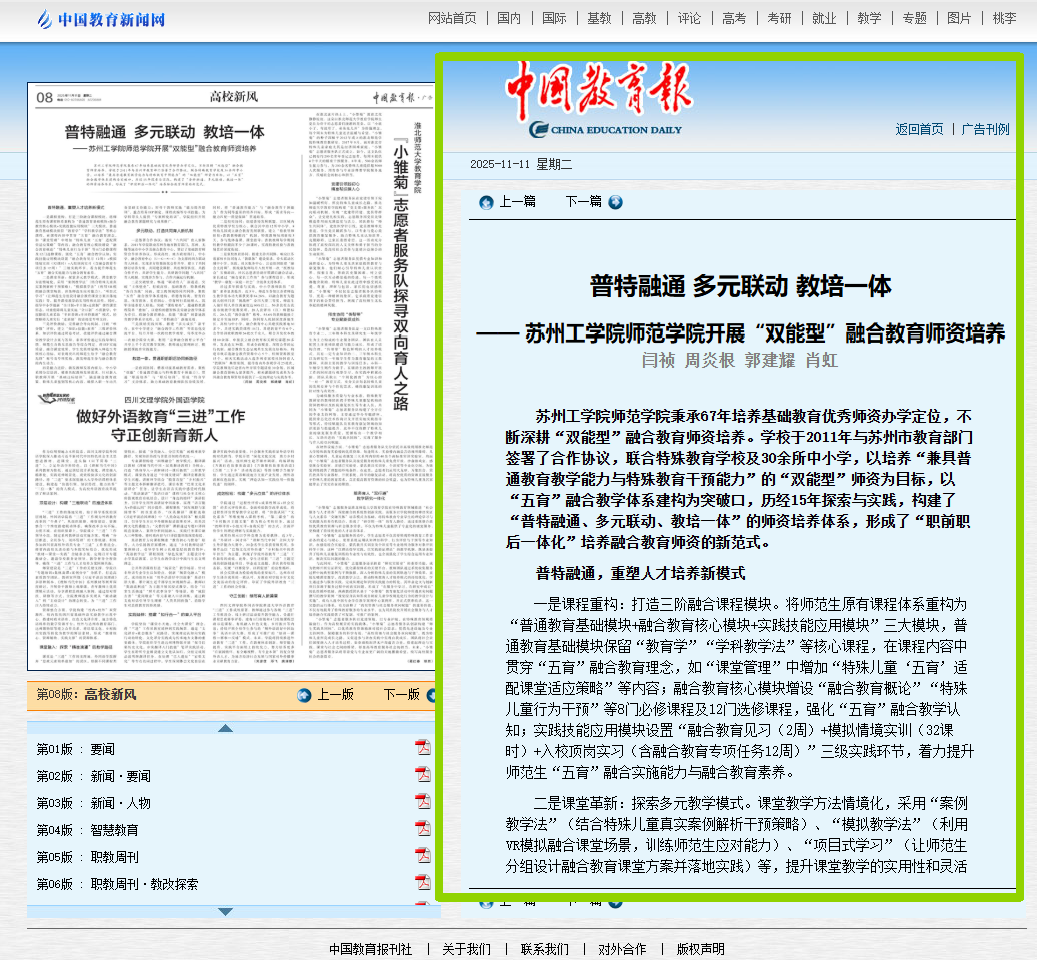The width and height of the screenshot is (1037, 960).
Task: Download the PDF for 第02版
Action: click(x=423, y=774)
